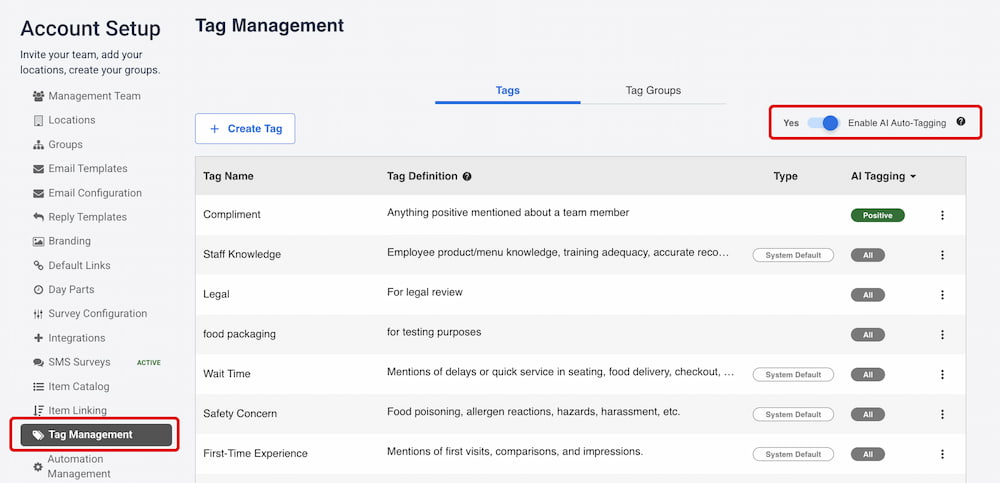This screenshot has width=1000, height=483.
Task: Click the food packaging tag name
Action: pyautogui.click(x=240, y=334)
